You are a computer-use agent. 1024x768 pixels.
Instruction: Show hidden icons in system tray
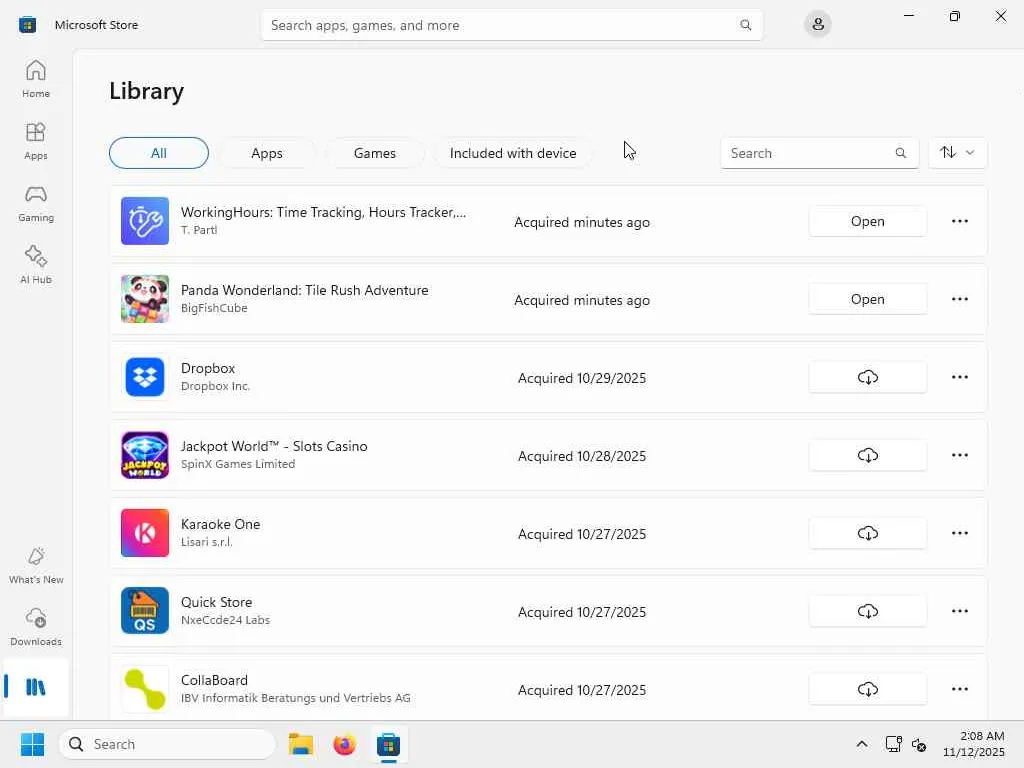(861, 744)
